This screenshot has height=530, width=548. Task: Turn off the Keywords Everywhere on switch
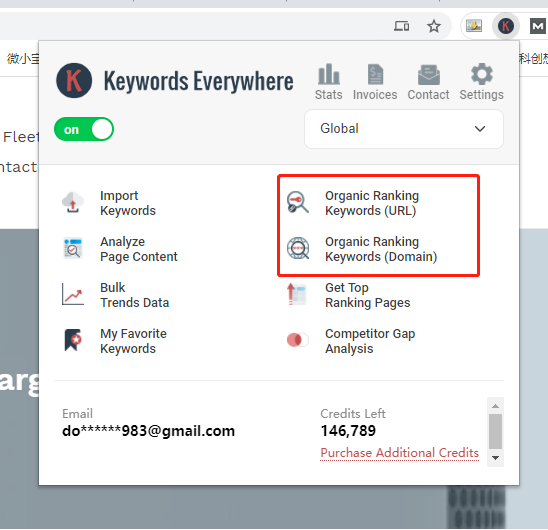[x=84, y=129]
